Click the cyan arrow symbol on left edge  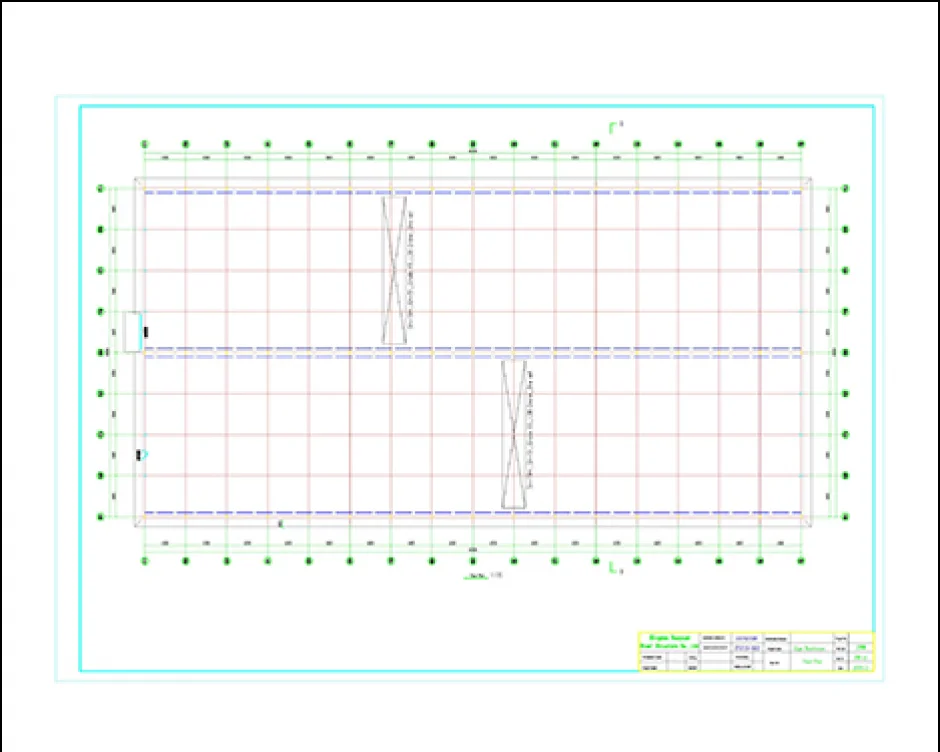144,455
